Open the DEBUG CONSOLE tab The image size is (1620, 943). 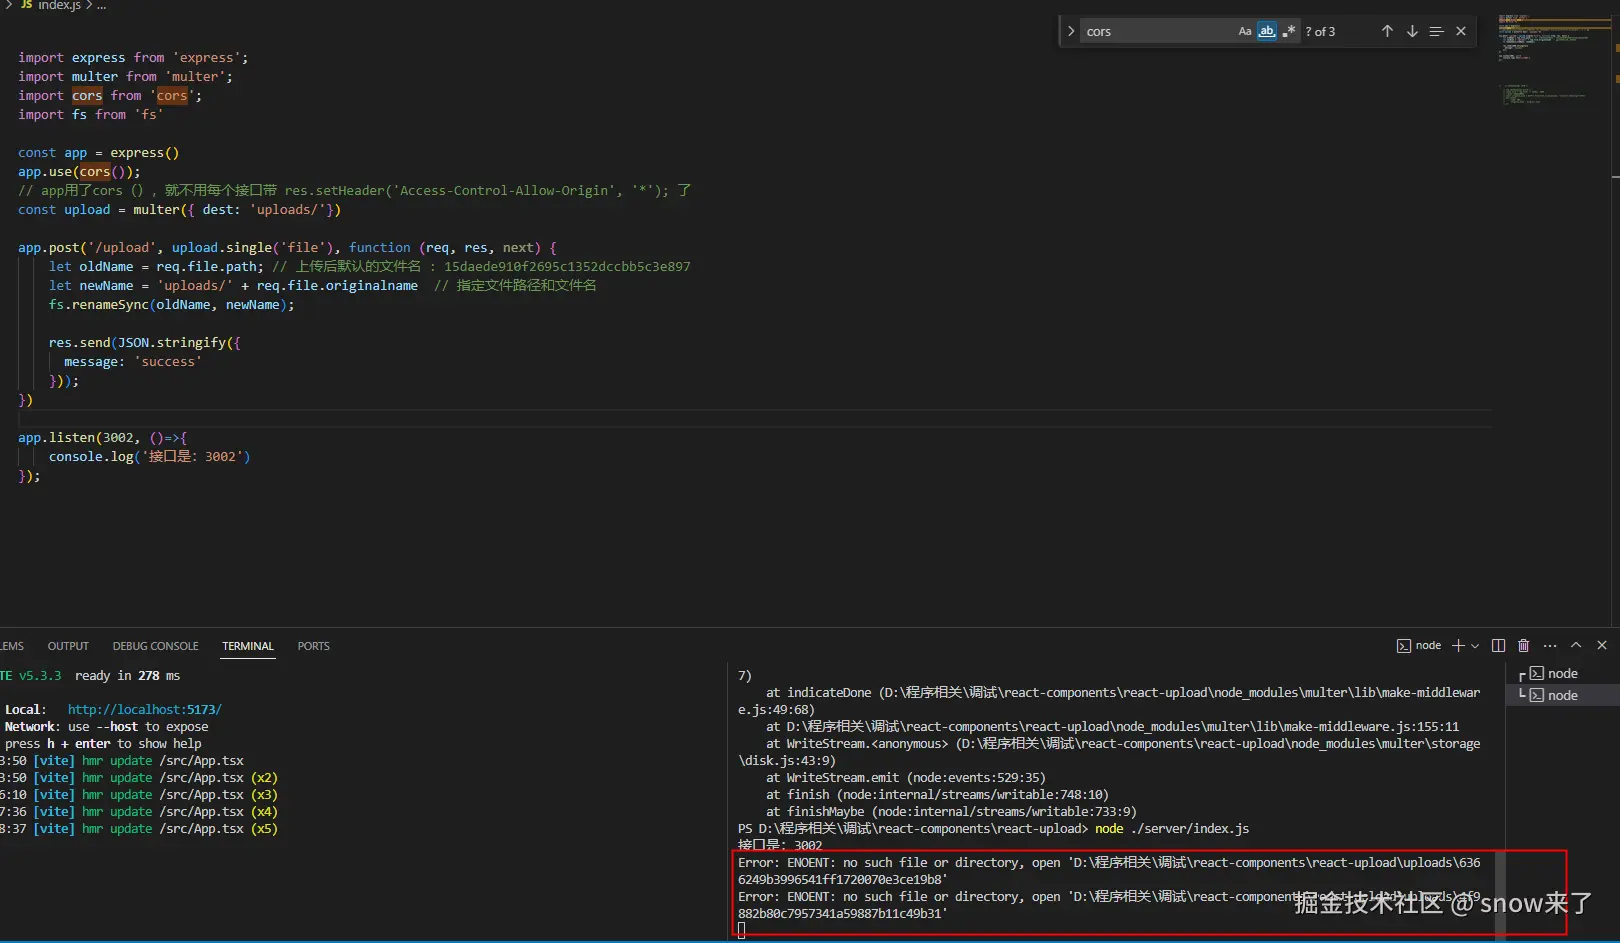[155, 646]
